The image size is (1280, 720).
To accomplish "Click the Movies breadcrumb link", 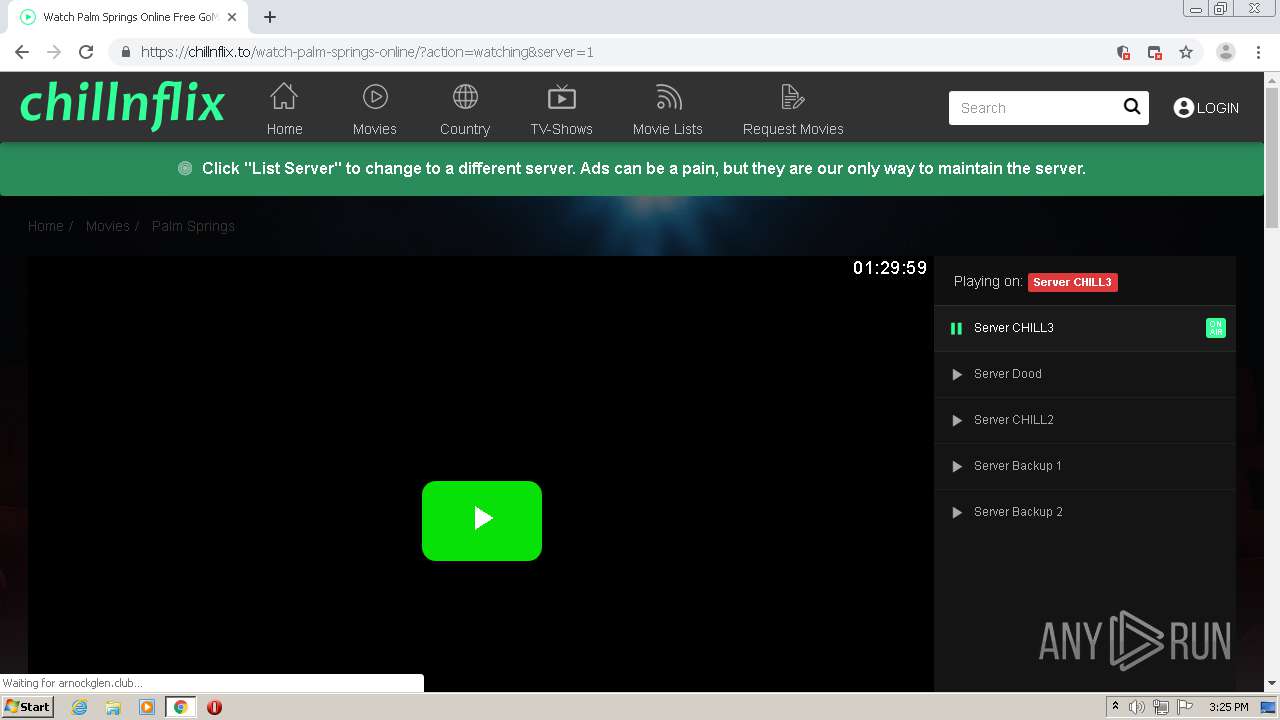I will tap(107, 226).
